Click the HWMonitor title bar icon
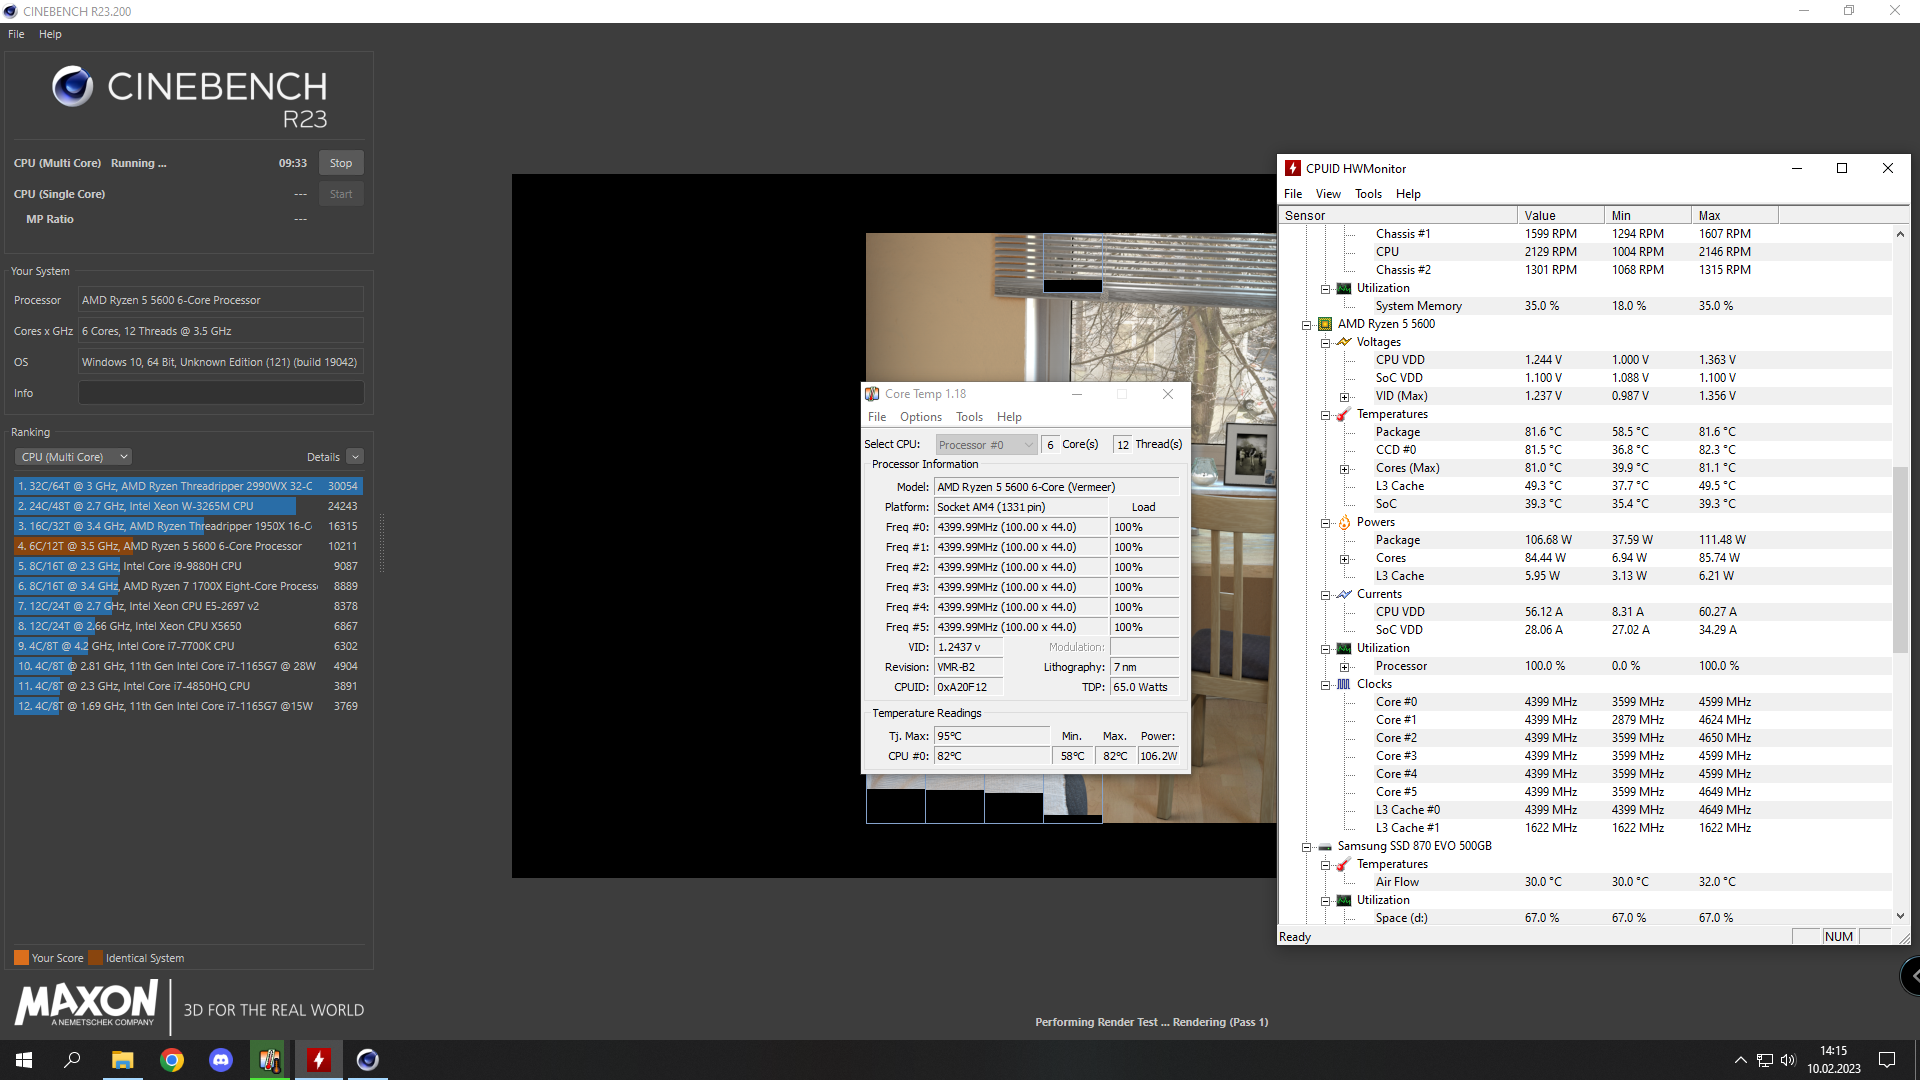Viewport: 1920px width, 1080px height. point(1293,169)
